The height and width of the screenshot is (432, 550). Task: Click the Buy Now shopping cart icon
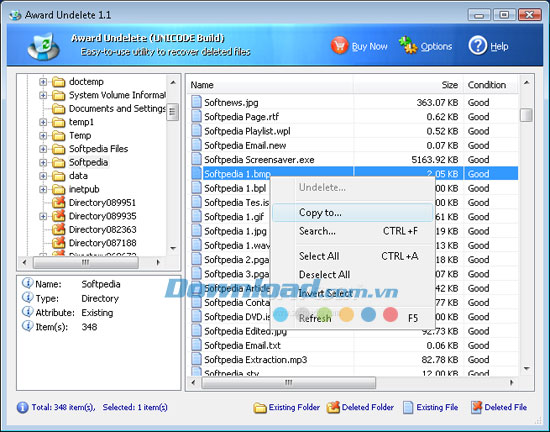[339, 46]
